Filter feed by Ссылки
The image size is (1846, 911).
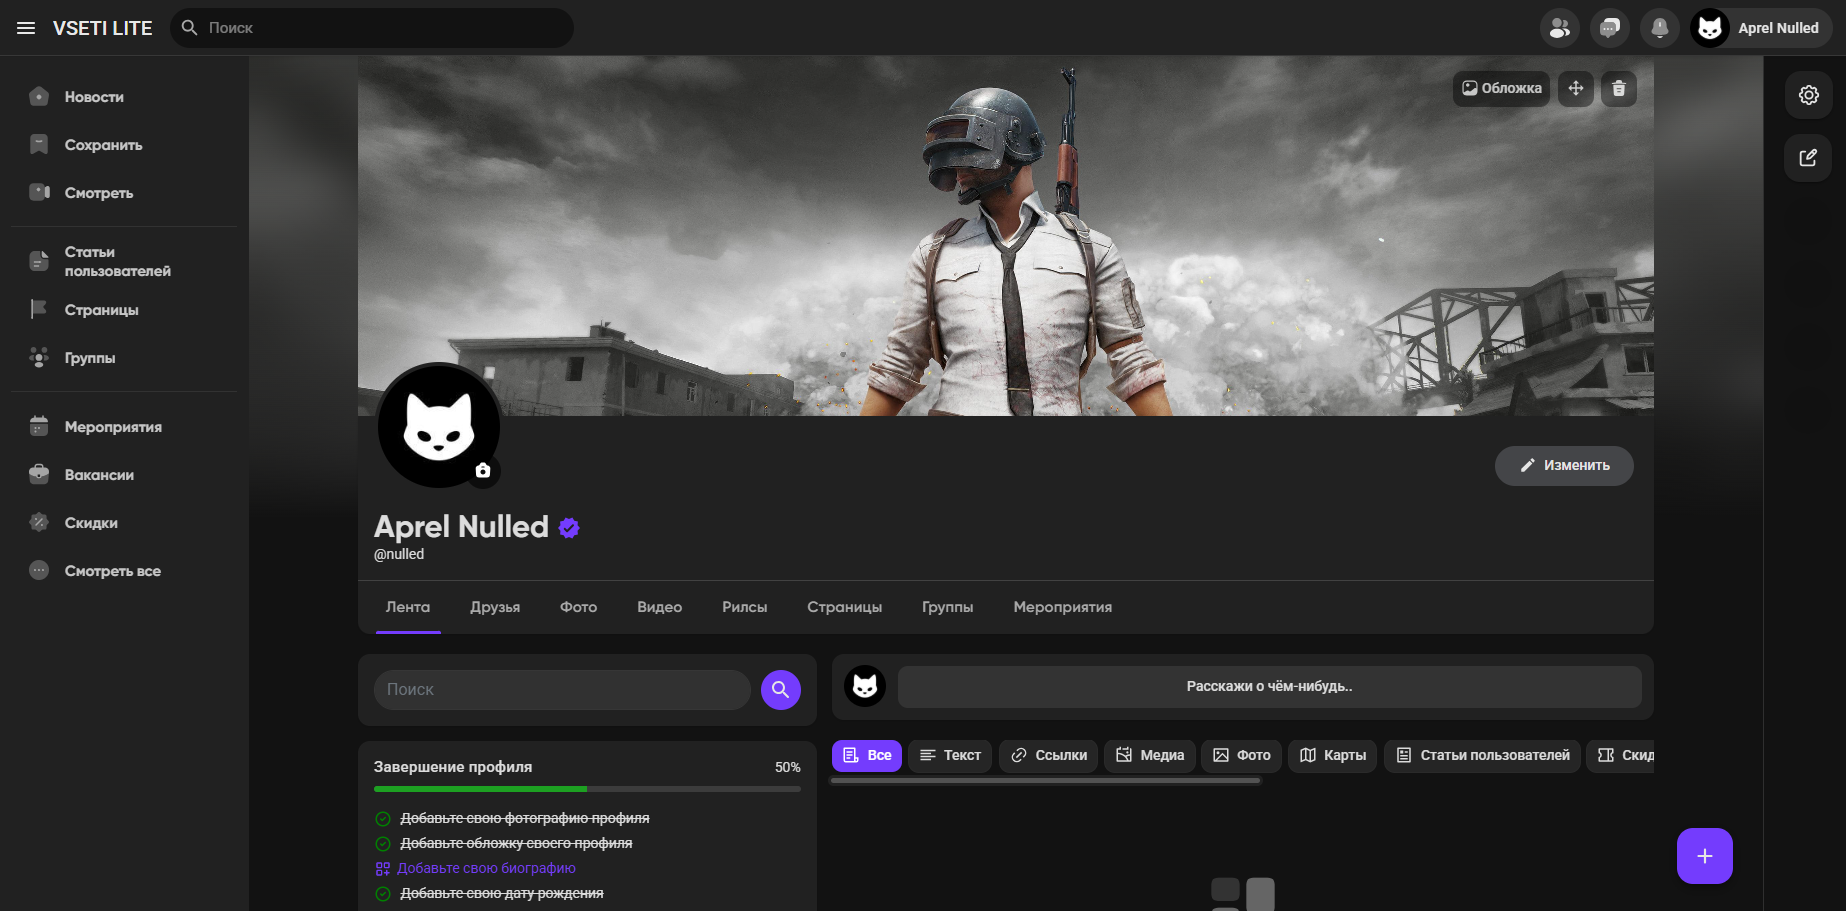pyautogui.click(x=1049, y=756)
